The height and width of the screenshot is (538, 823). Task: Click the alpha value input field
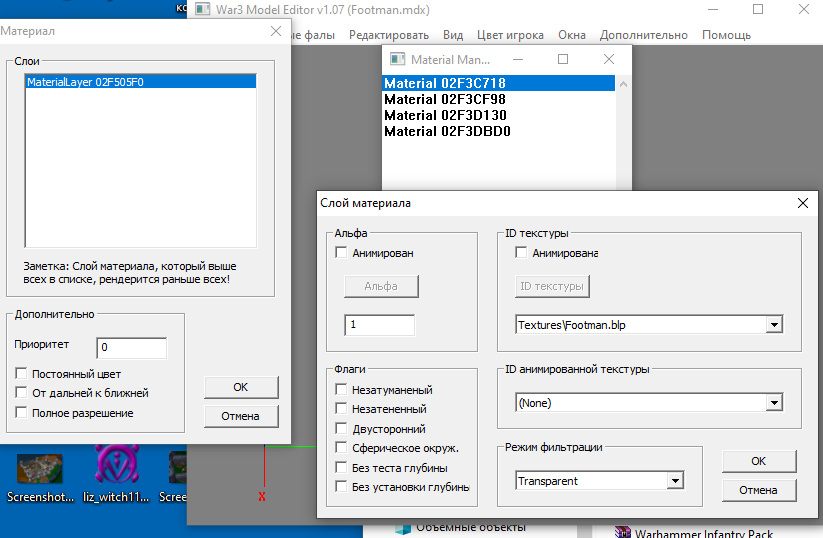tap(379, 325)
